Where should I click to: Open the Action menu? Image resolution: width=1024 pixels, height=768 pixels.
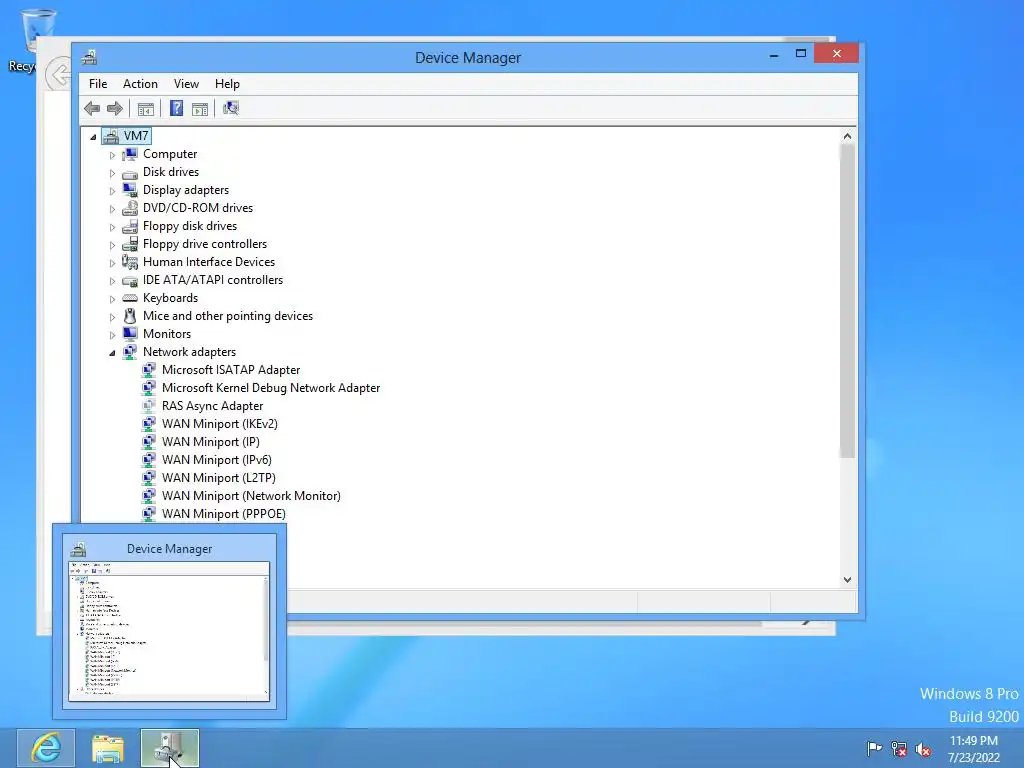pos(140,84)
